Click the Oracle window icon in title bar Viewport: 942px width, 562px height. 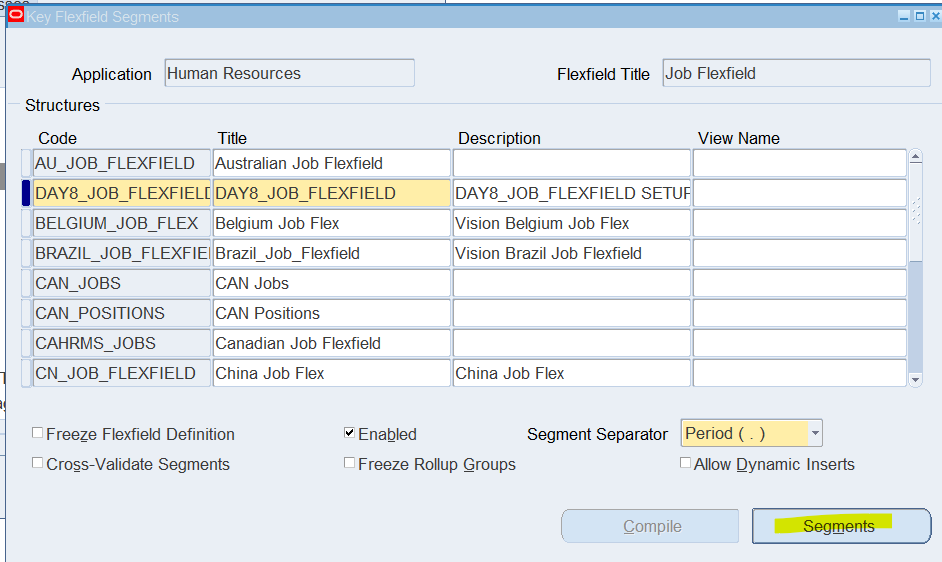[16, 16]
